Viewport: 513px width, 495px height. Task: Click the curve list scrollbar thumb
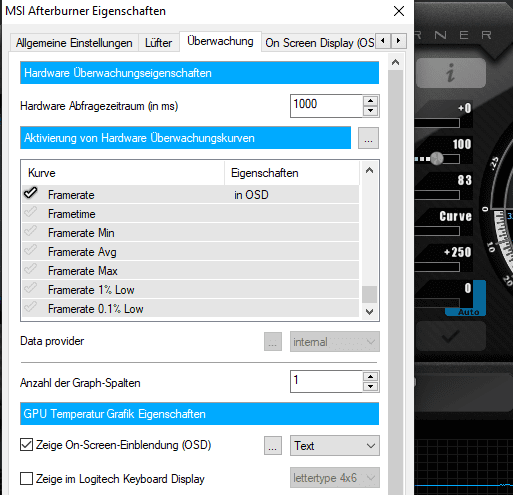point(369,295)
